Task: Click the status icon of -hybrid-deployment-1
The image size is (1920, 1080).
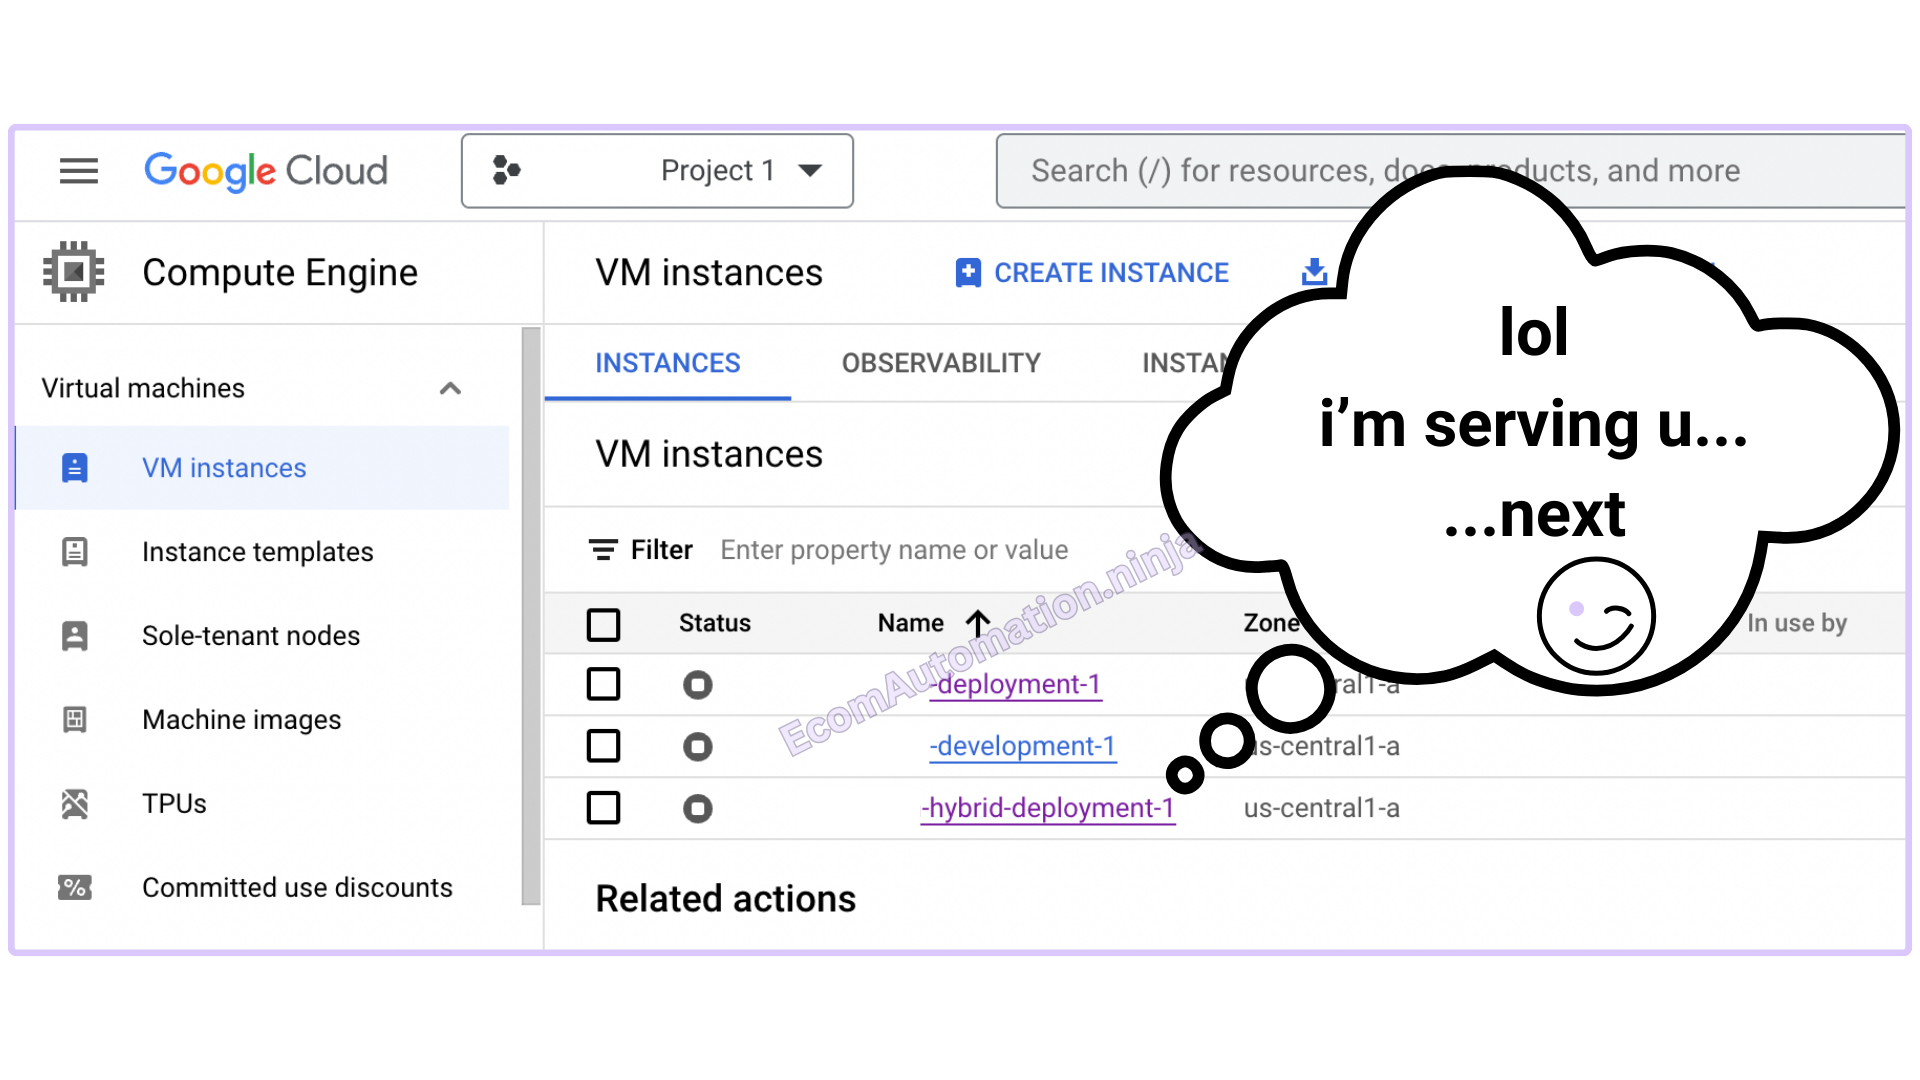Action: [698, 809]
